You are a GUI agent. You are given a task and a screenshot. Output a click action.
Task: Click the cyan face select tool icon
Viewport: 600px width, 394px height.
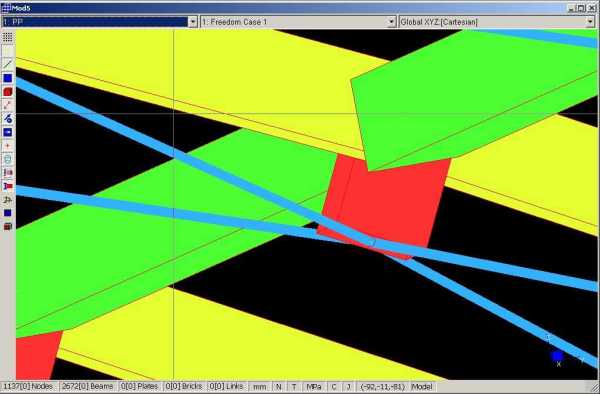point(7,159)
